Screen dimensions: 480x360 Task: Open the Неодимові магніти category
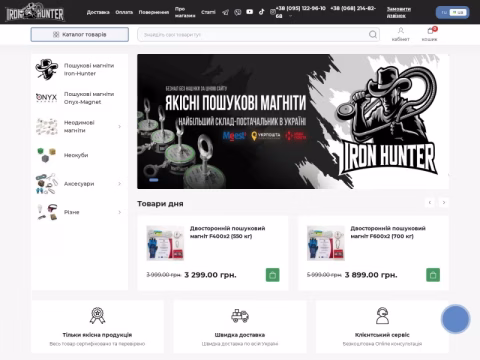[x=79, y=127]
